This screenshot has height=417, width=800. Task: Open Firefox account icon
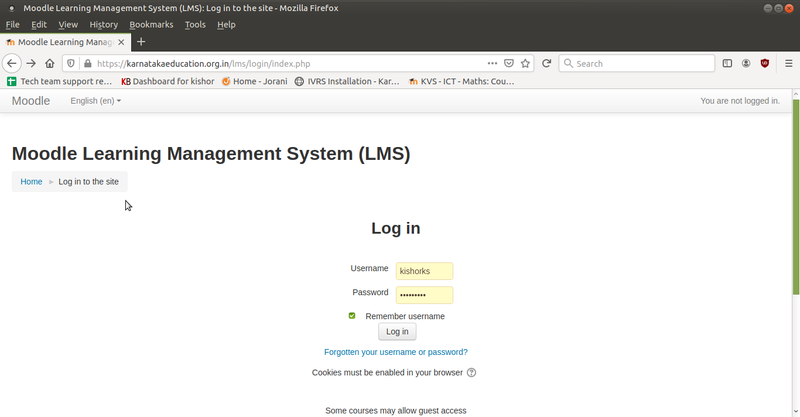coord(746,63)
